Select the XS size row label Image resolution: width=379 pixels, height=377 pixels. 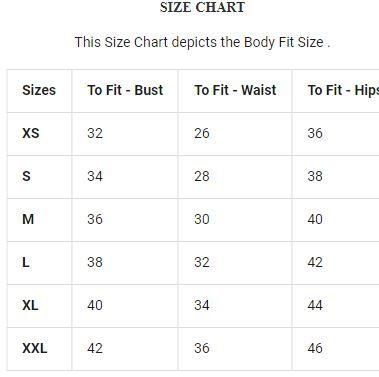click(31, 133)
